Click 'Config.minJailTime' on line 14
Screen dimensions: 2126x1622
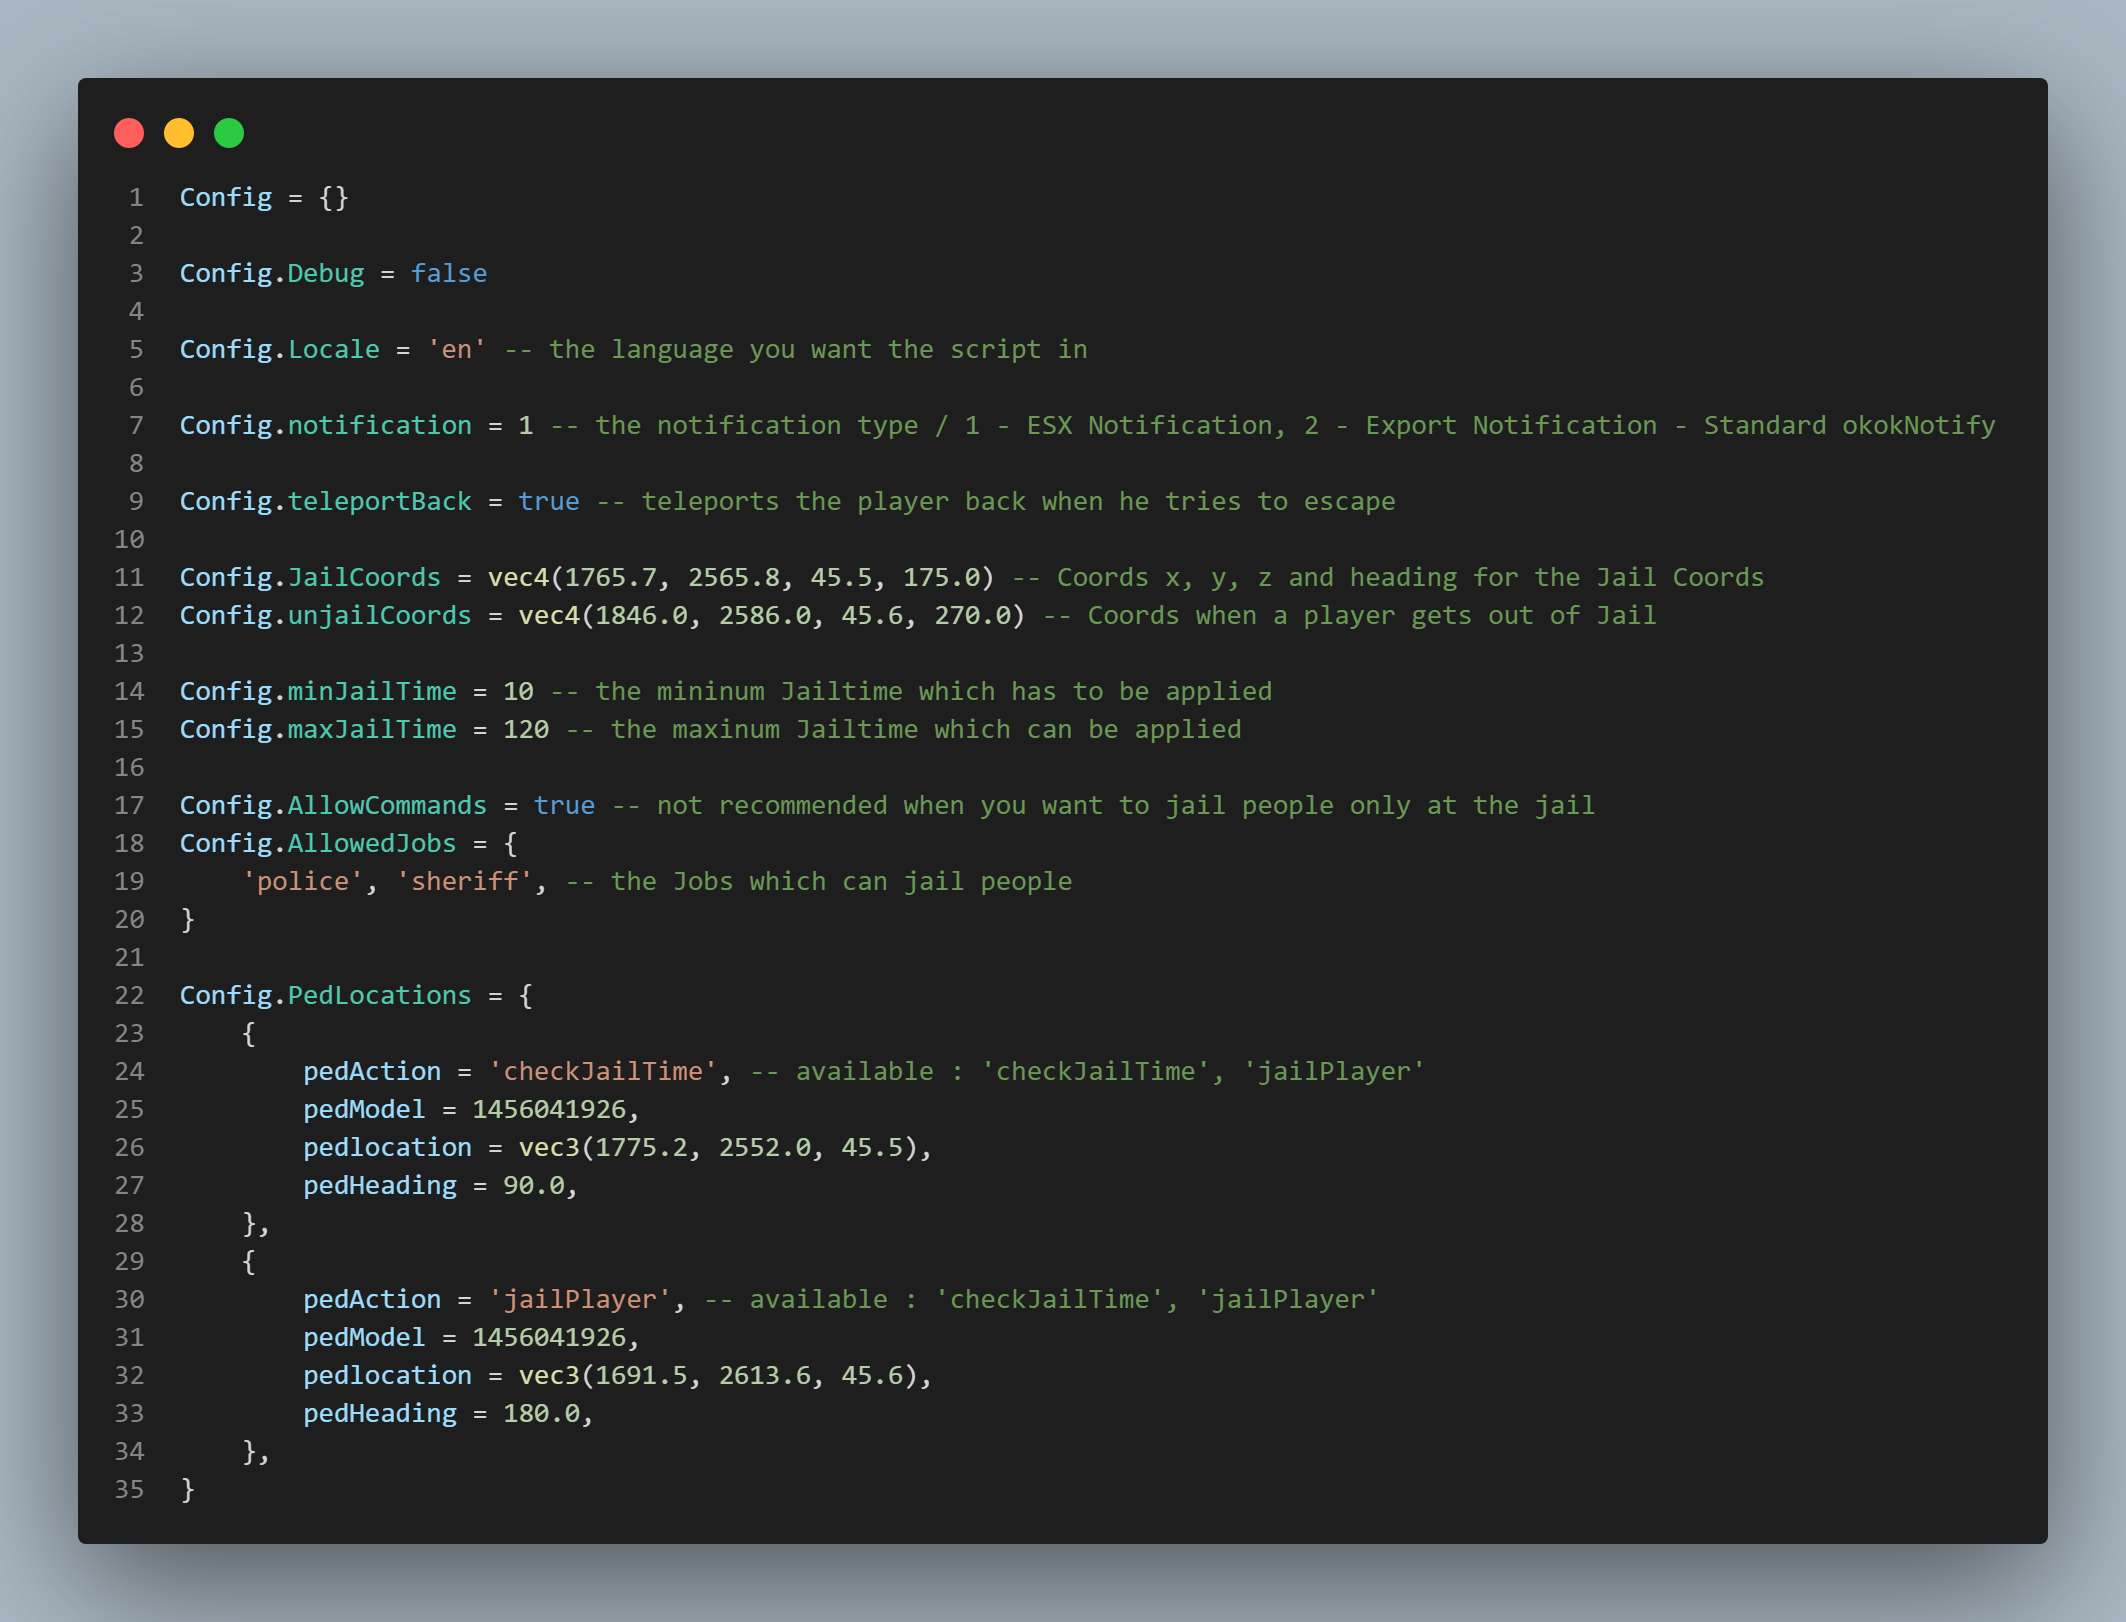point(318,692)
